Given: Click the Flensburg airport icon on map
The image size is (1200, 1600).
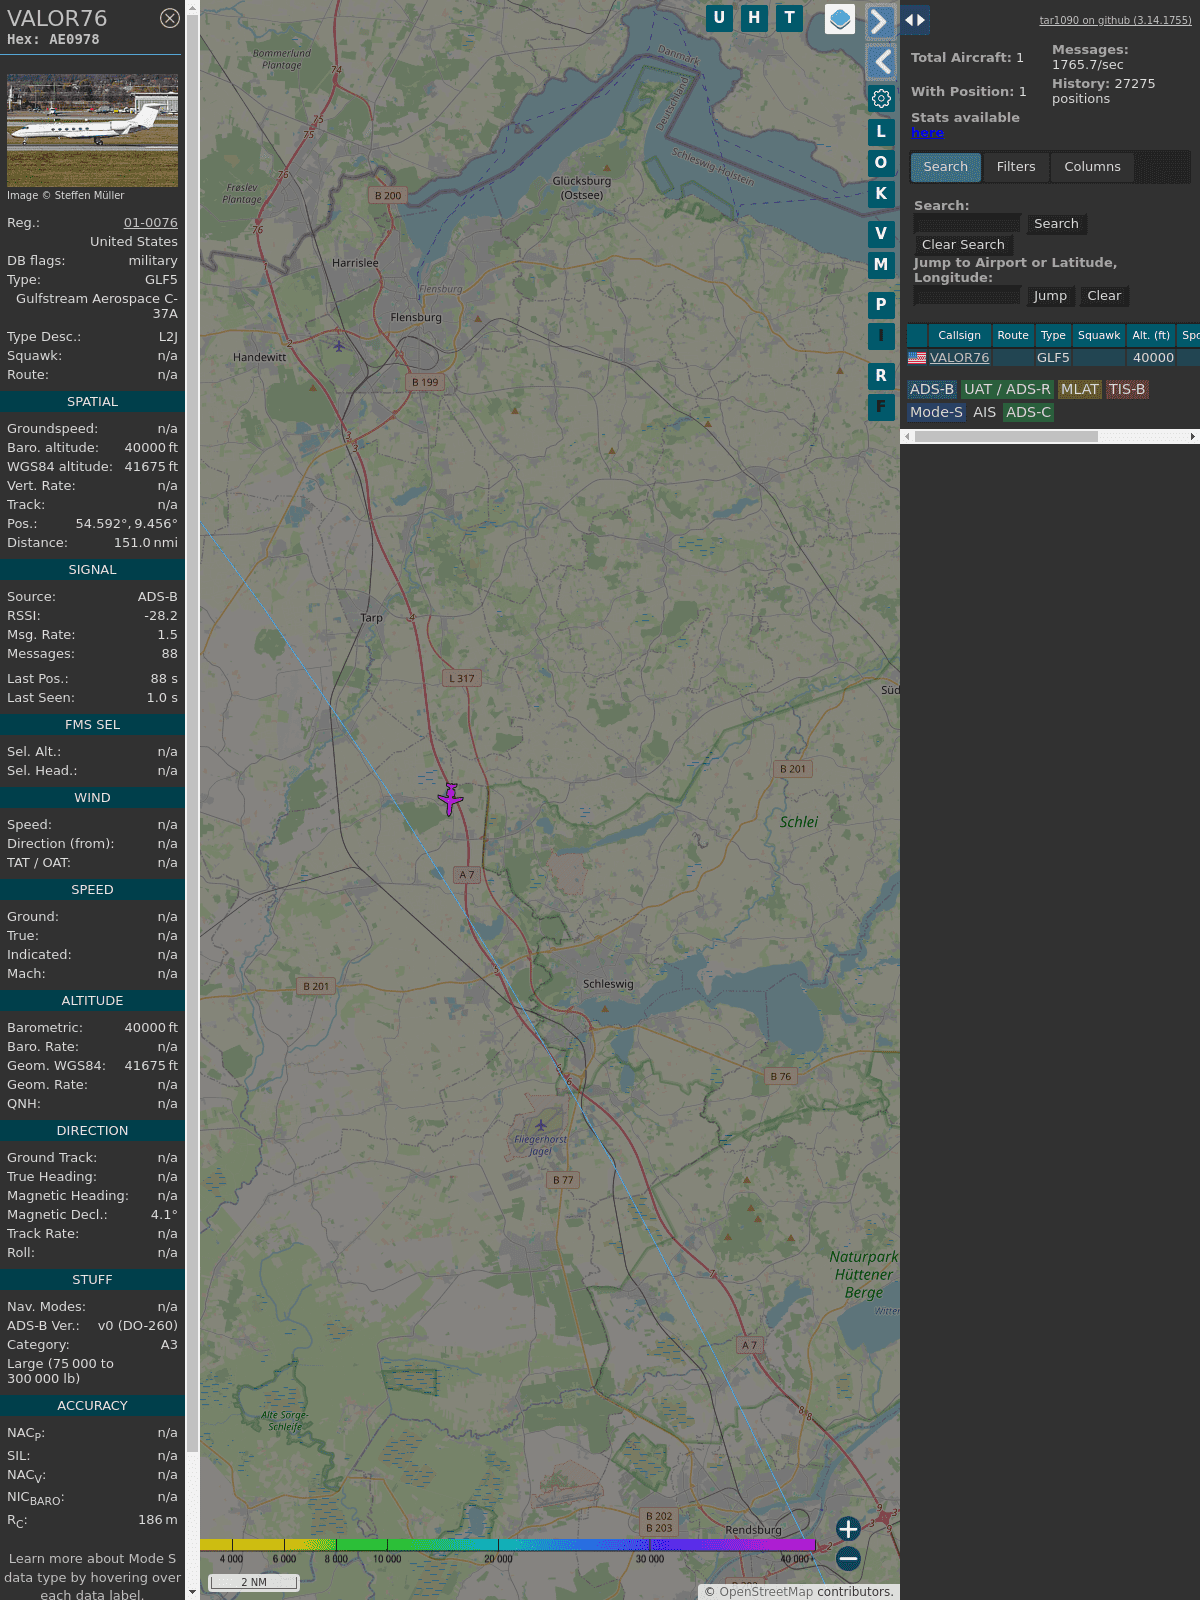Looking at the screenshot, I should (x=340, y=346).
